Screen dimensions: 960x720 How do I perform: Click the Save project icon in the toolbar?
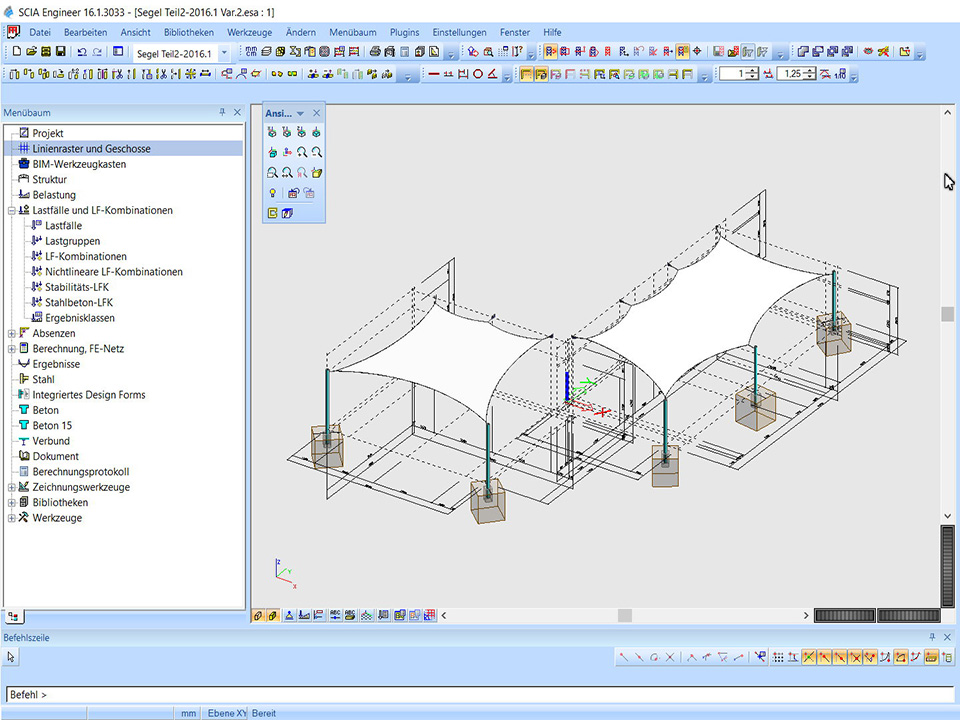pyautogui.click(x=61, y=52)
